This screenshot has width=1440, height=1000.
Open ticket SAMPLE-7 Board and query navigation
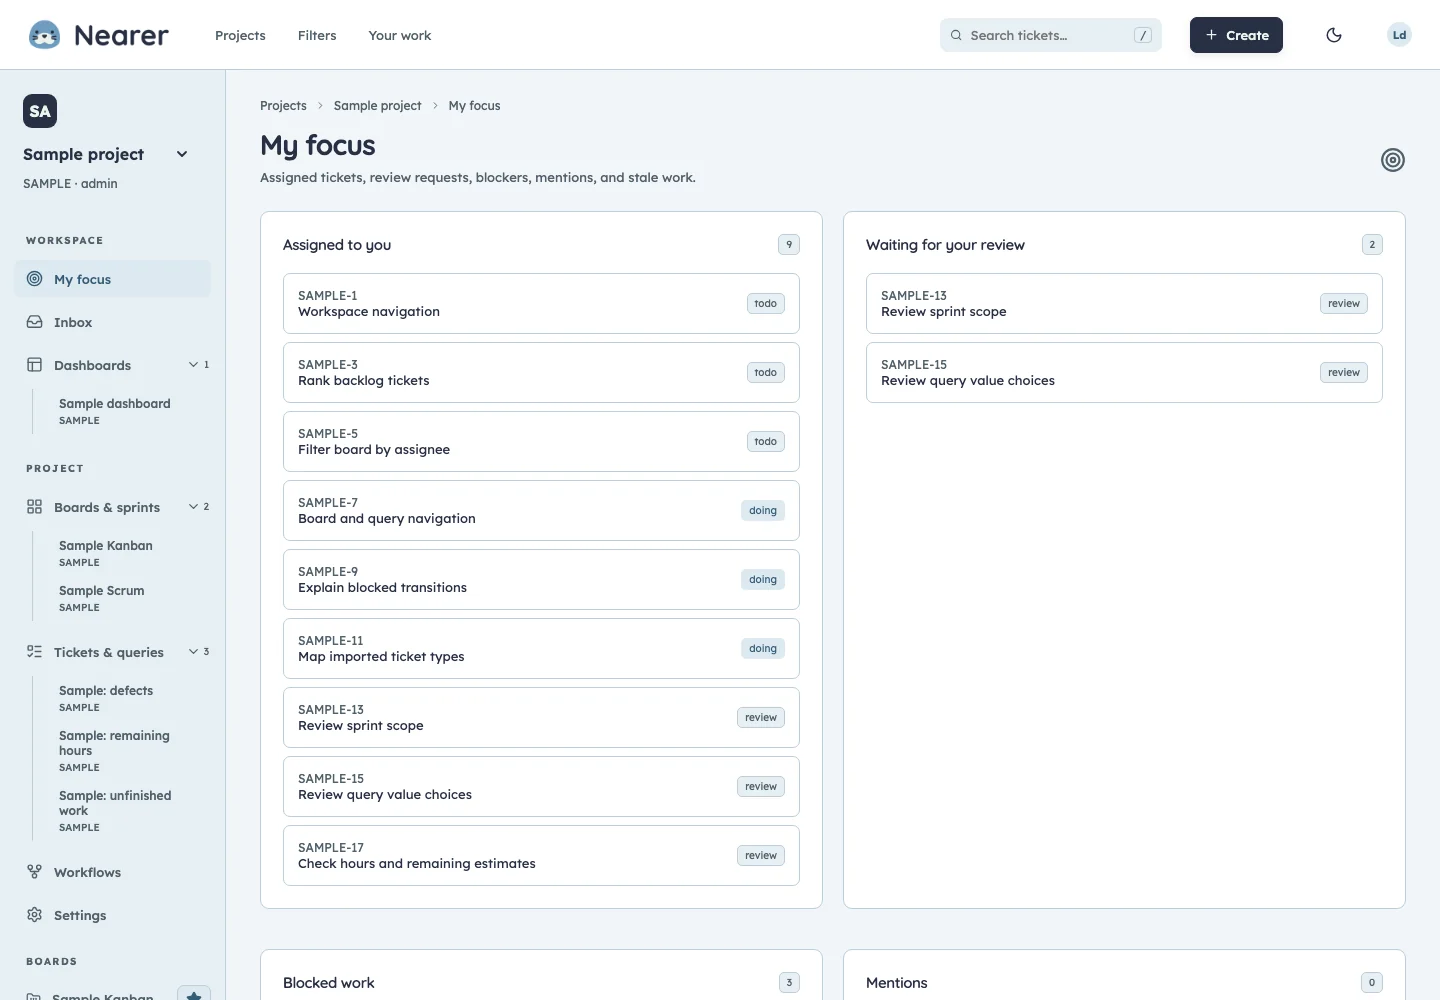coord(541,511)
